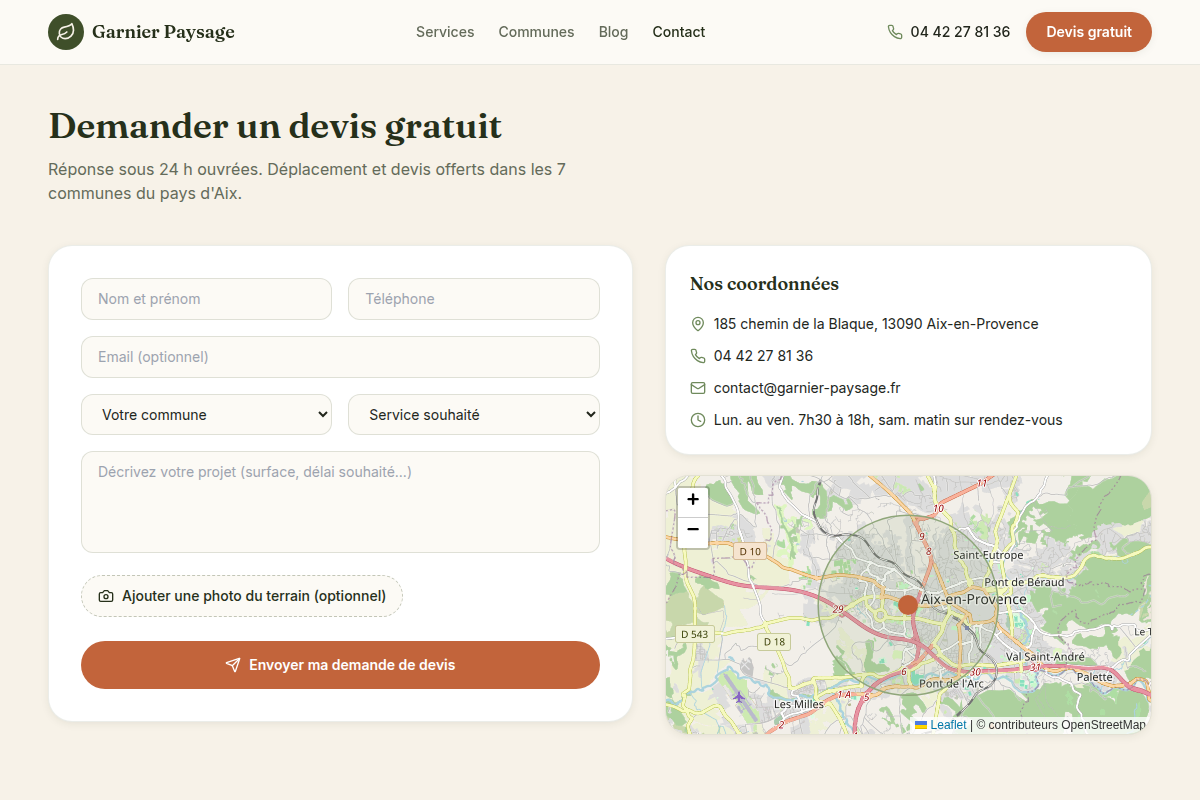Click the Devis gratuit header button
1200x800 pixels.
(x=1089, y=32)
